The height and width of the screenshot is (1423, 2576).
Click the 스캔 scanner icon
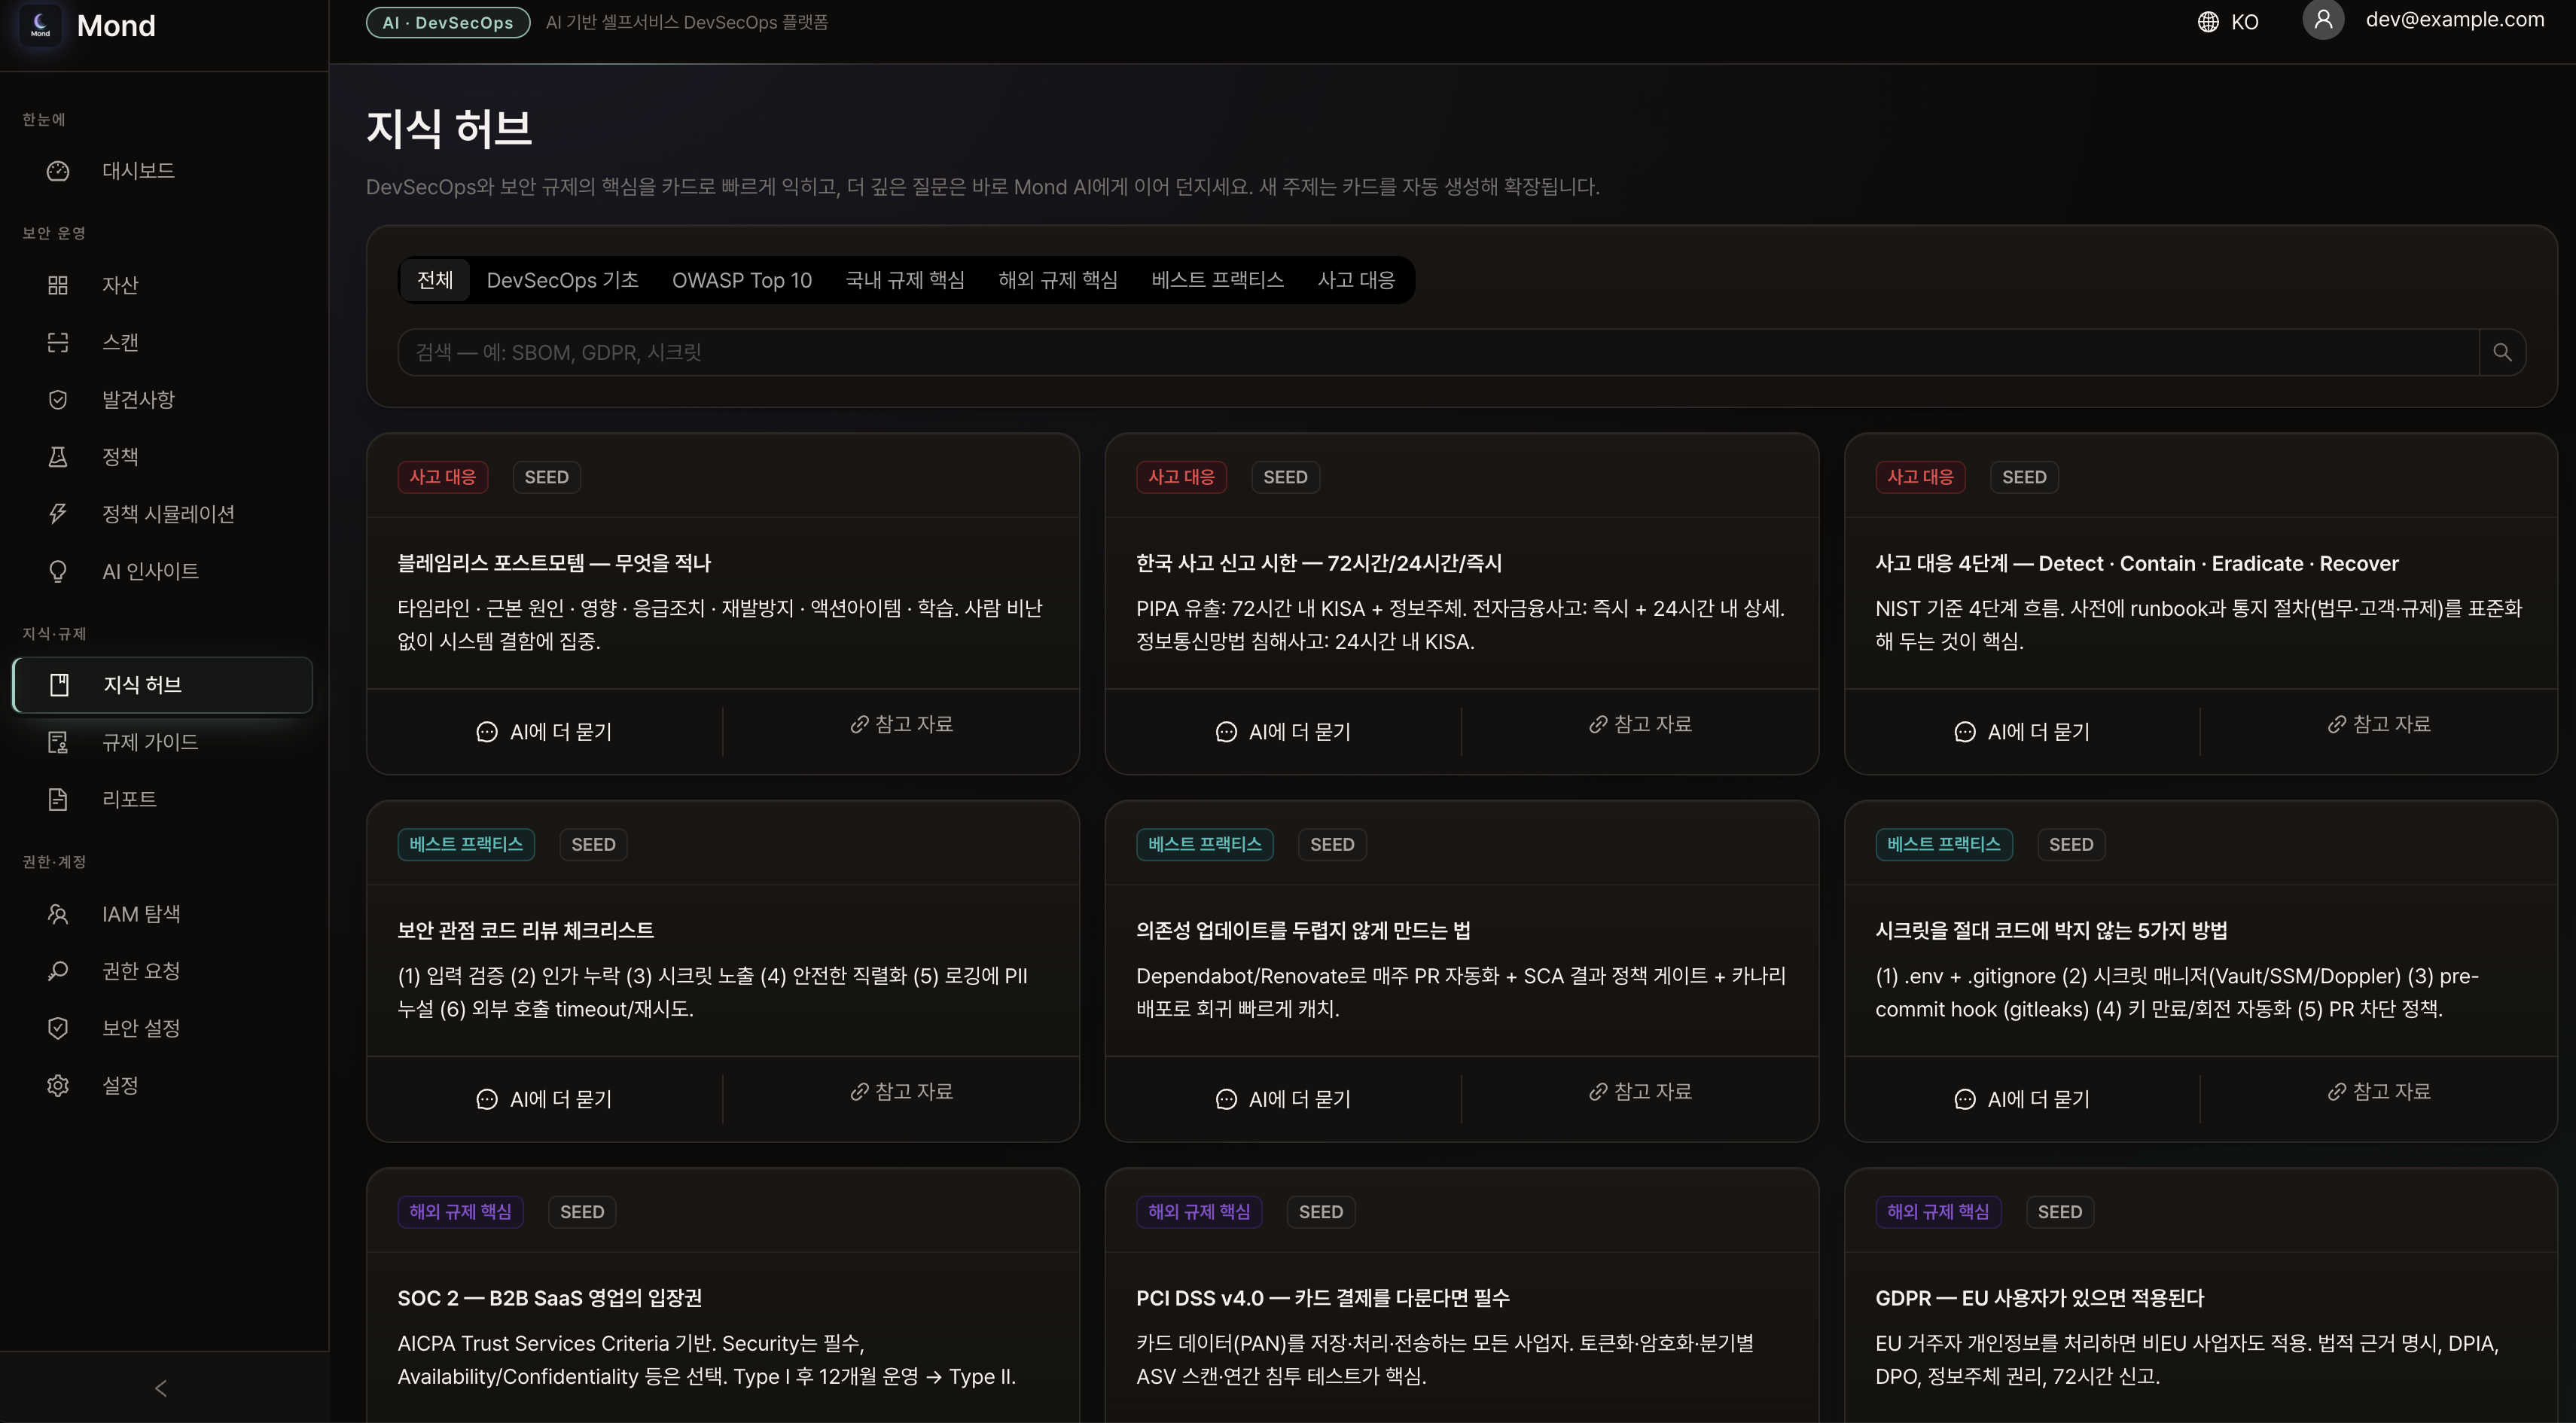pyautogui.click(x=58, y=342)
